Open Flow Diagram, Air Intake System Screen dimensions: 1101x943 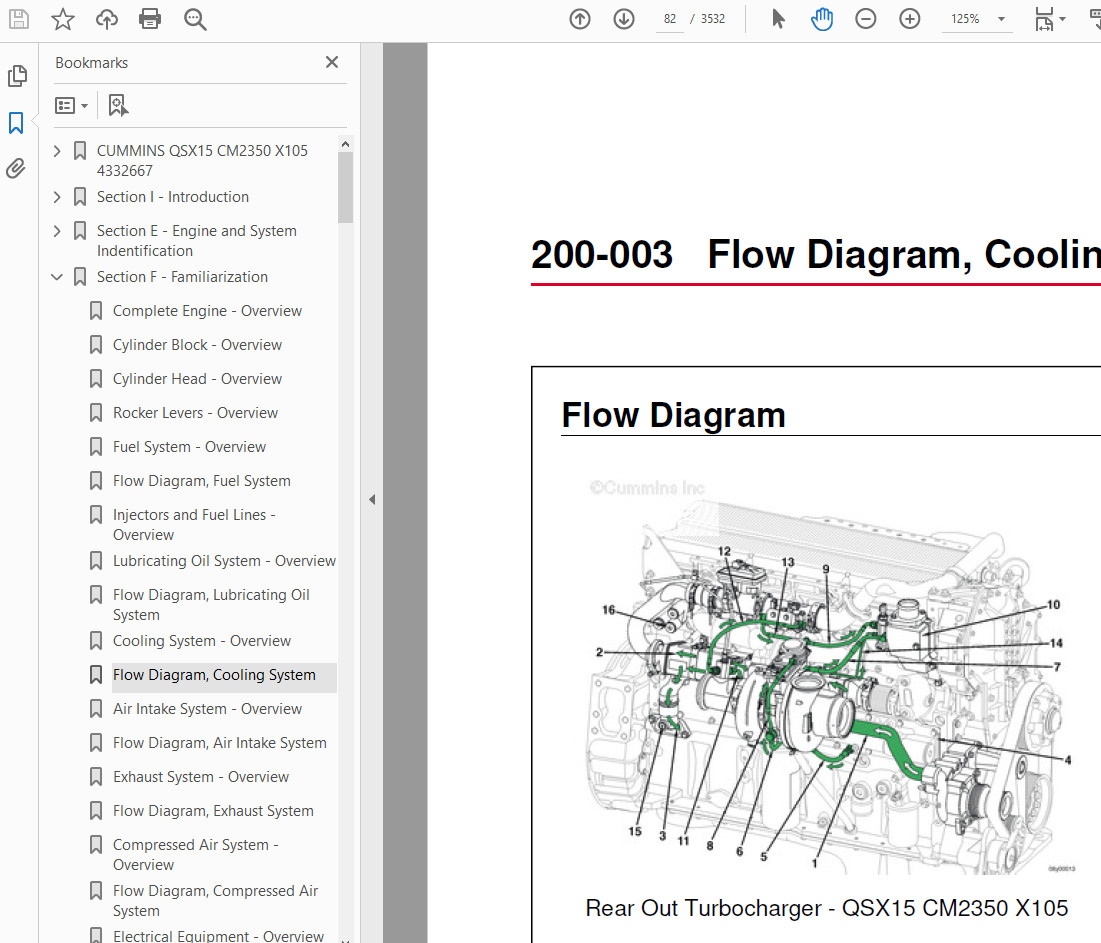coord(220,743)
